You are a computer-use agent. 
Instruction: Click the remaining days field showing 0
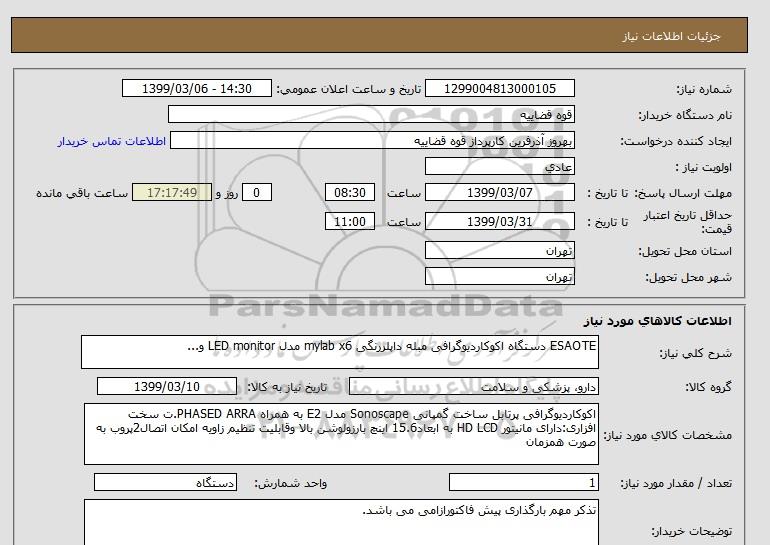point(256,192)
